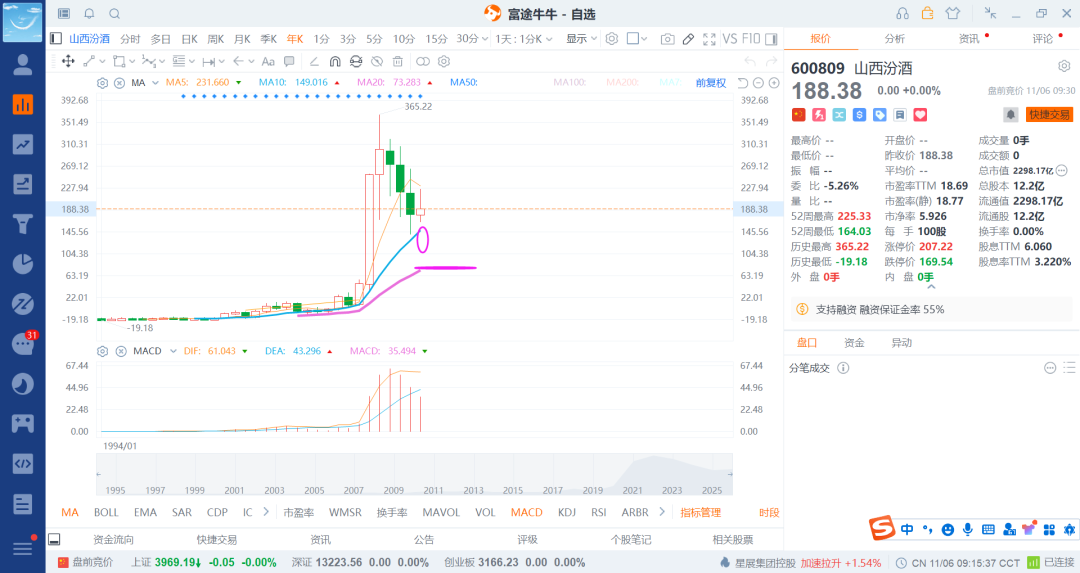Delete drawings with the trash icon
The height and width of the screenshot is (573, 1080).
point(397,61)
